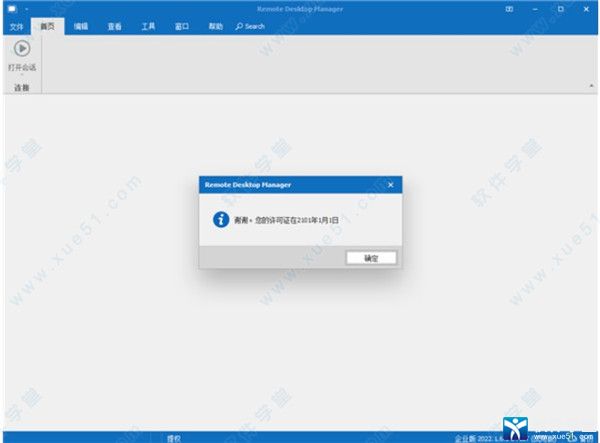Switch to the 首页 ribbon tab
600x443 pixels.
coord(47,27)
